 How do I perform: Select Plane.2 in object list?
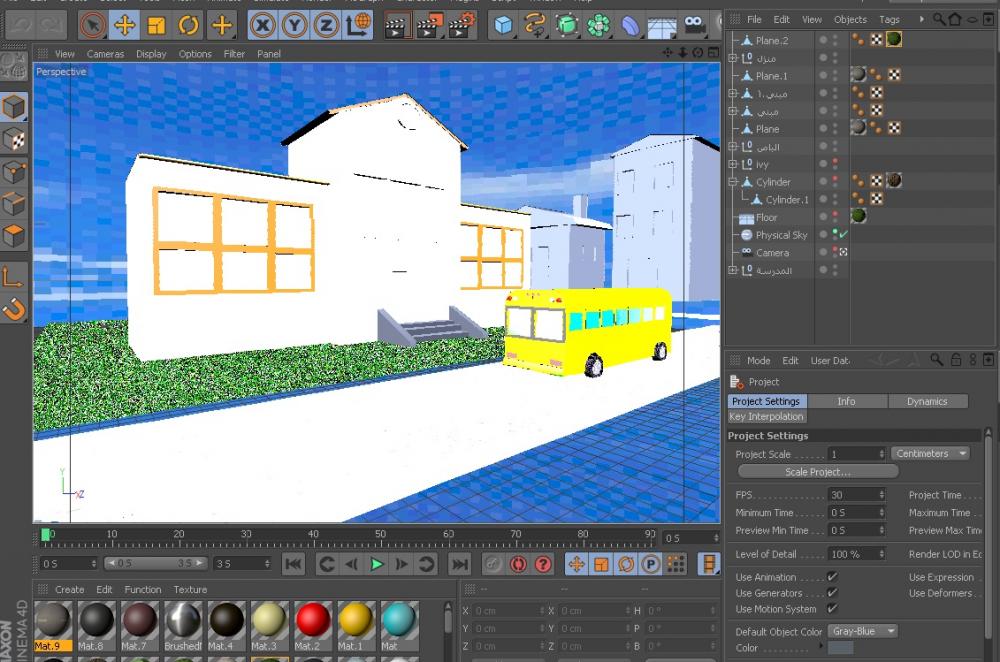772,40
